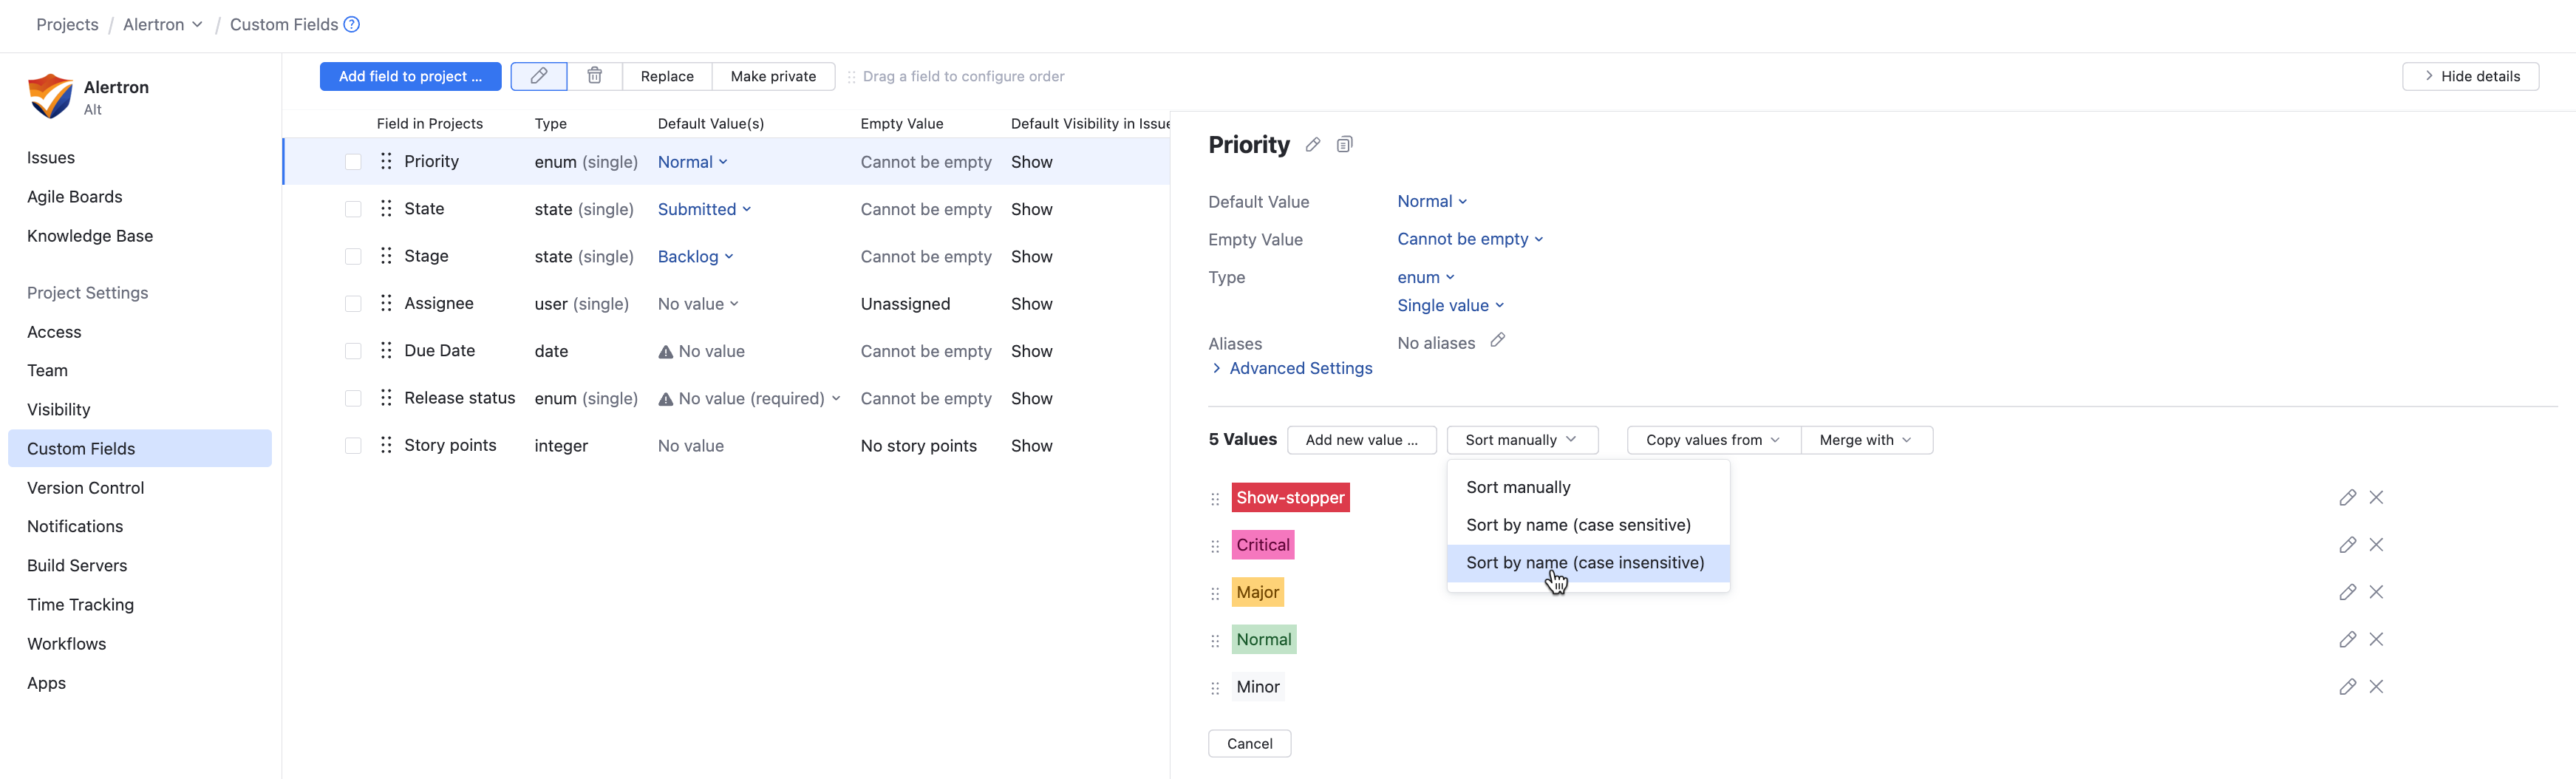Open Custom Fields help question icon
The height and width of the screenshot is (779, 2576).
352,24
